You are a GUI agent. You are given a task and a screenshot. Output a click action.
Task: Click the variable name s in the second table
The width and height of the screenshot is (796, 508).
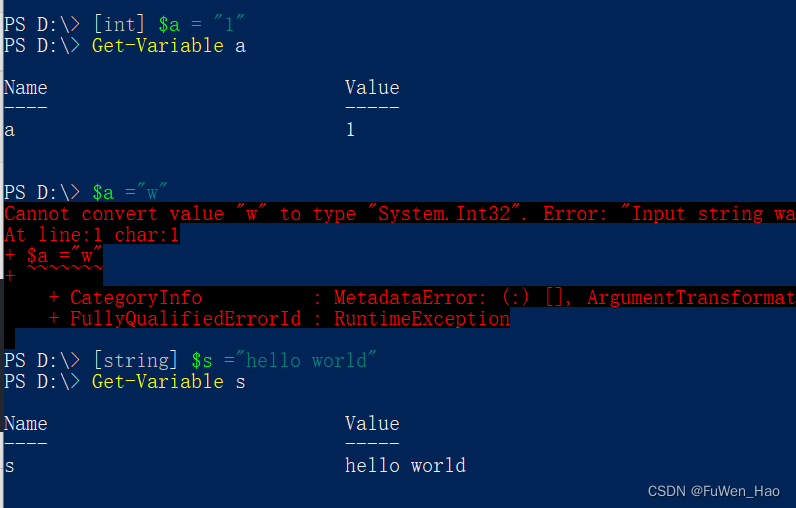point(9,466)
